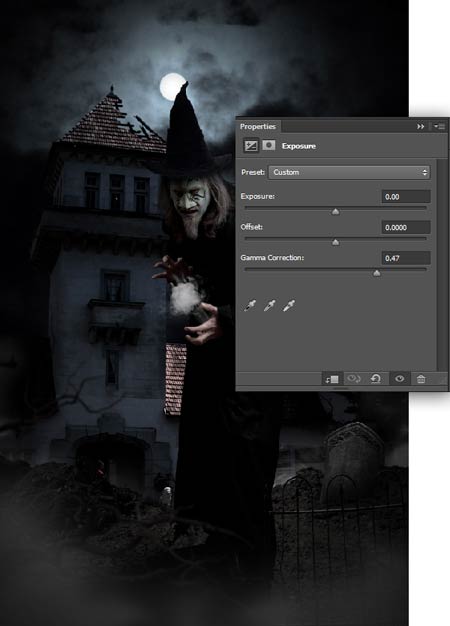Click the 'Exposure' title beside the mask icon
450x626 pixels.
coord(299,146)
